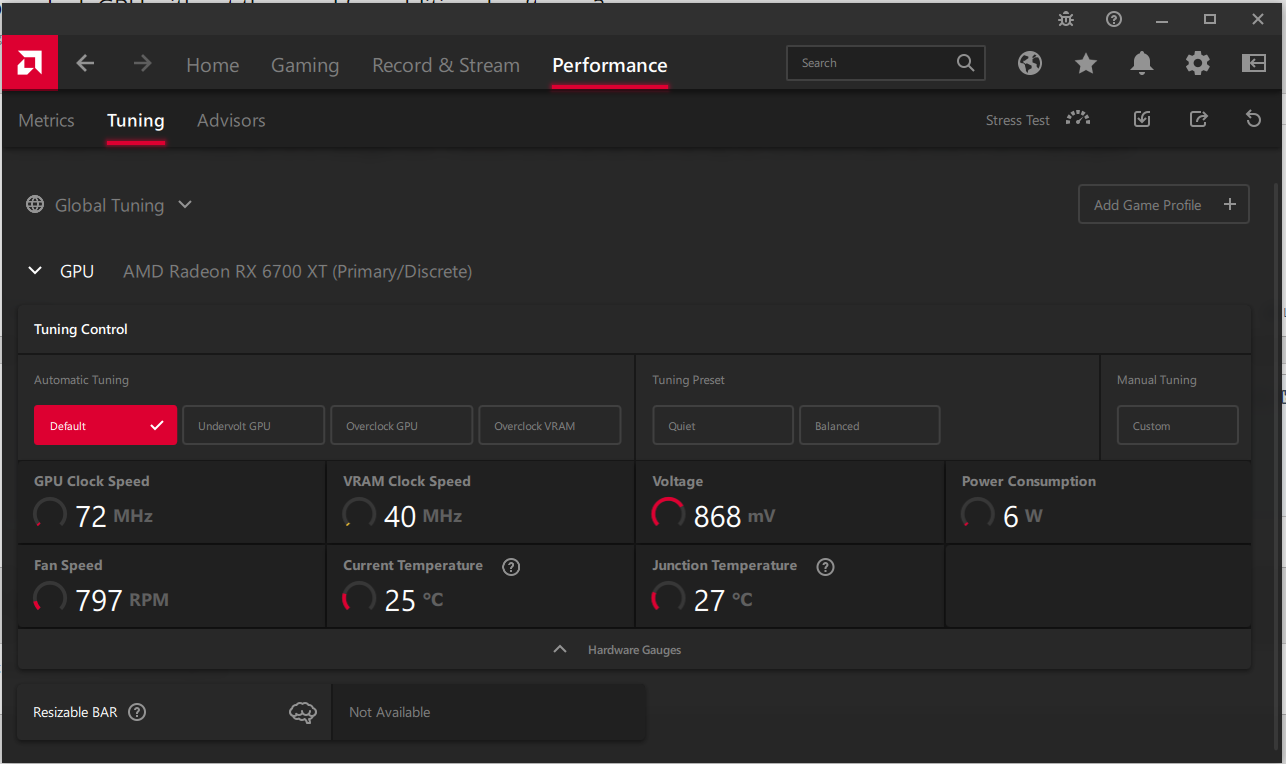Toggle the sidebar panel icon
The height and width of the screenshot is (764, 1286).
point(1254,64)
